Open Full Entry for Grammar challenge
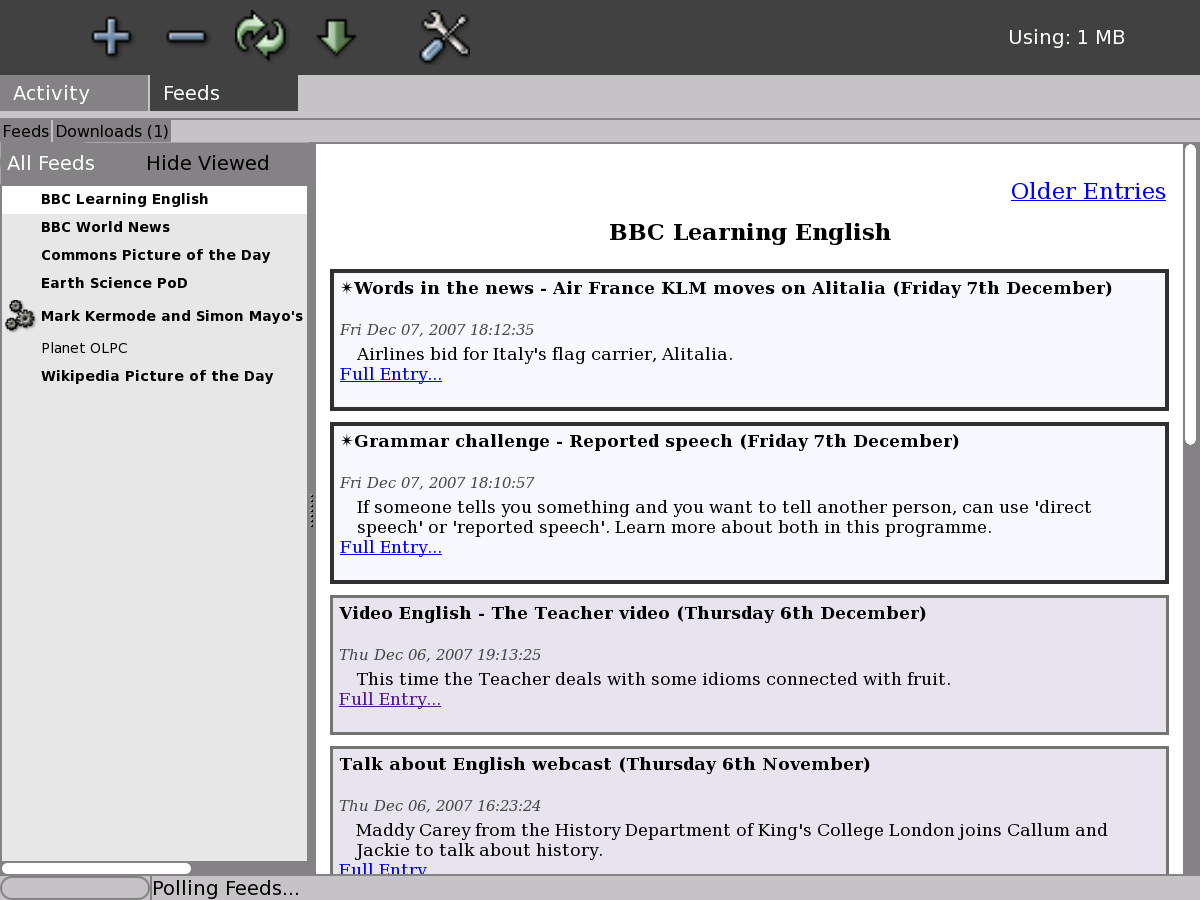 point(390,548)
